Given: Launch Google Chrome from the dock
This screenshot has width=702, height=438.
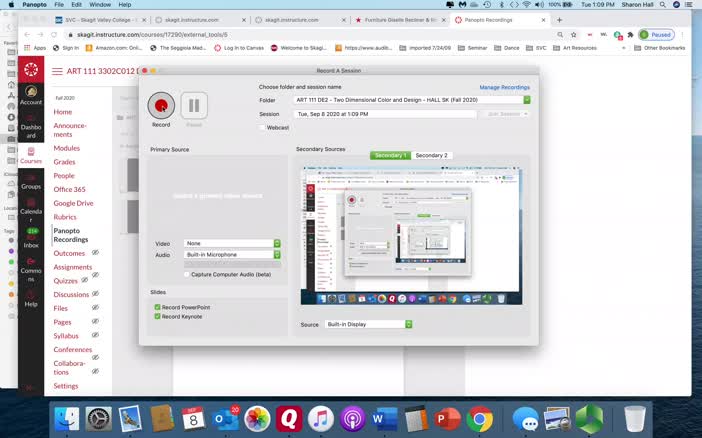Looking at the screenshot, I should coord(479,419).
